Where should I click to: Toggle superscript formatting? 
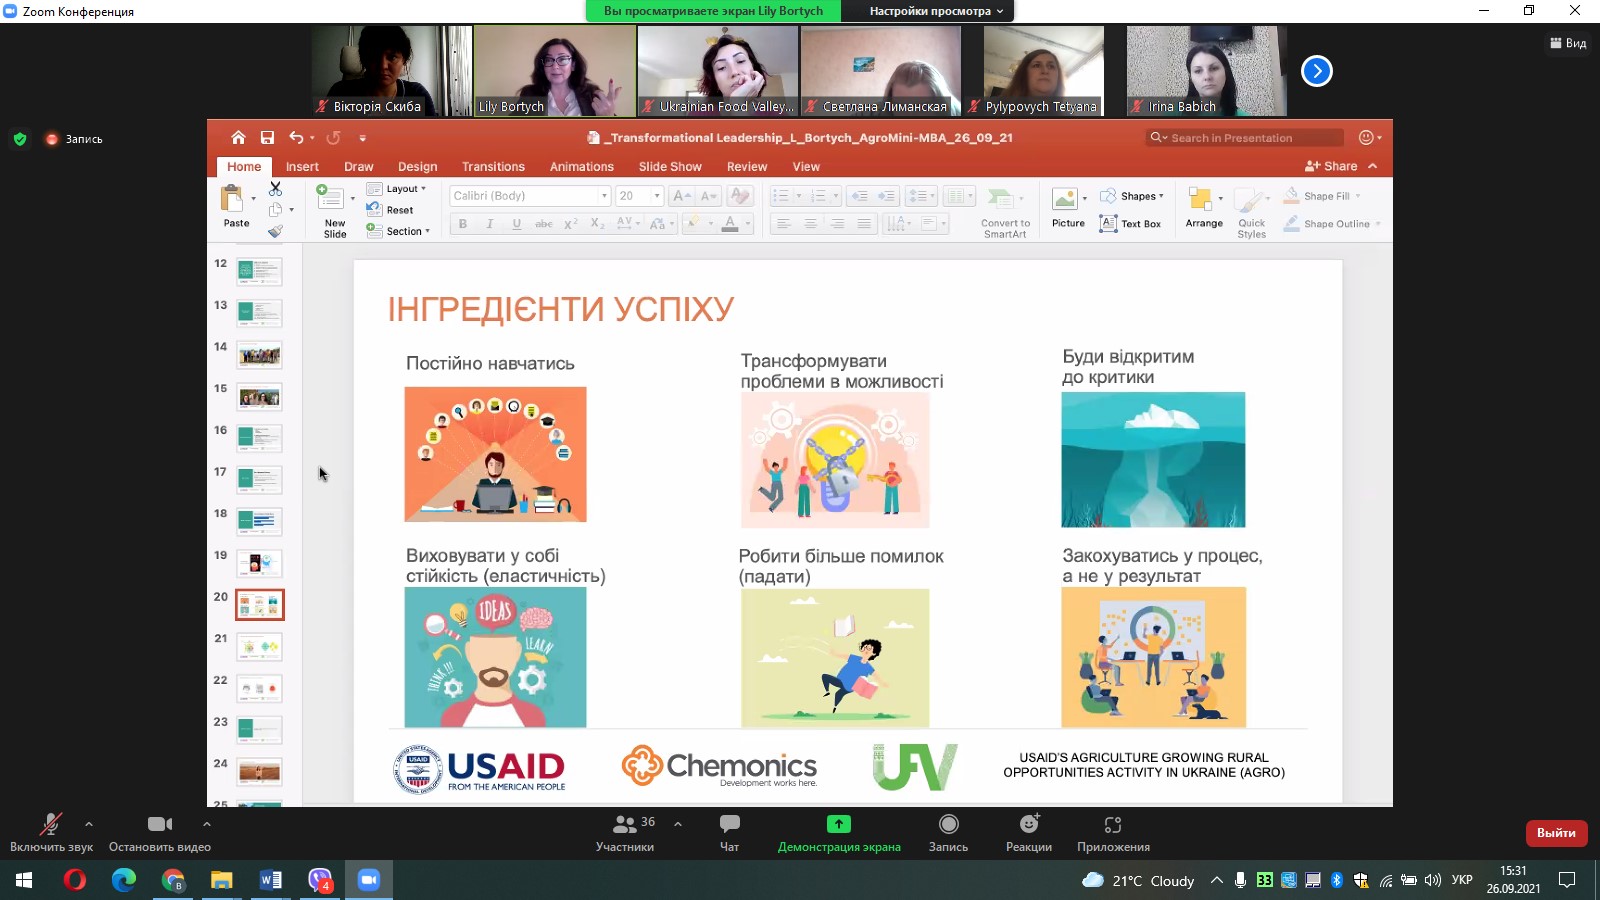[x=571, y=224]
